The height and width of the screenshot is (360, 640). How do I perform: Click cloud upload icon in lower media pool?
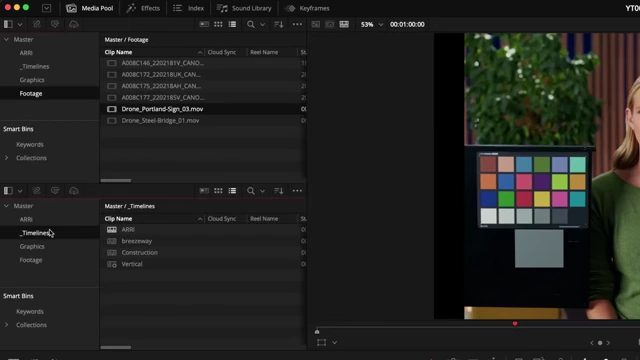pyautogui.click(x=73, y=191)
